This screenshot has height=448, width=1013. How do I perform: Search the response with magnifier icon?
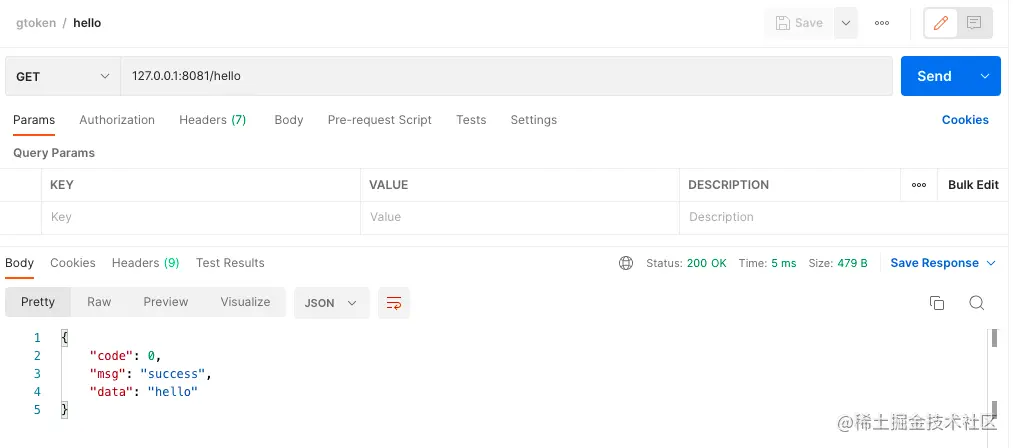click(977, 303)
